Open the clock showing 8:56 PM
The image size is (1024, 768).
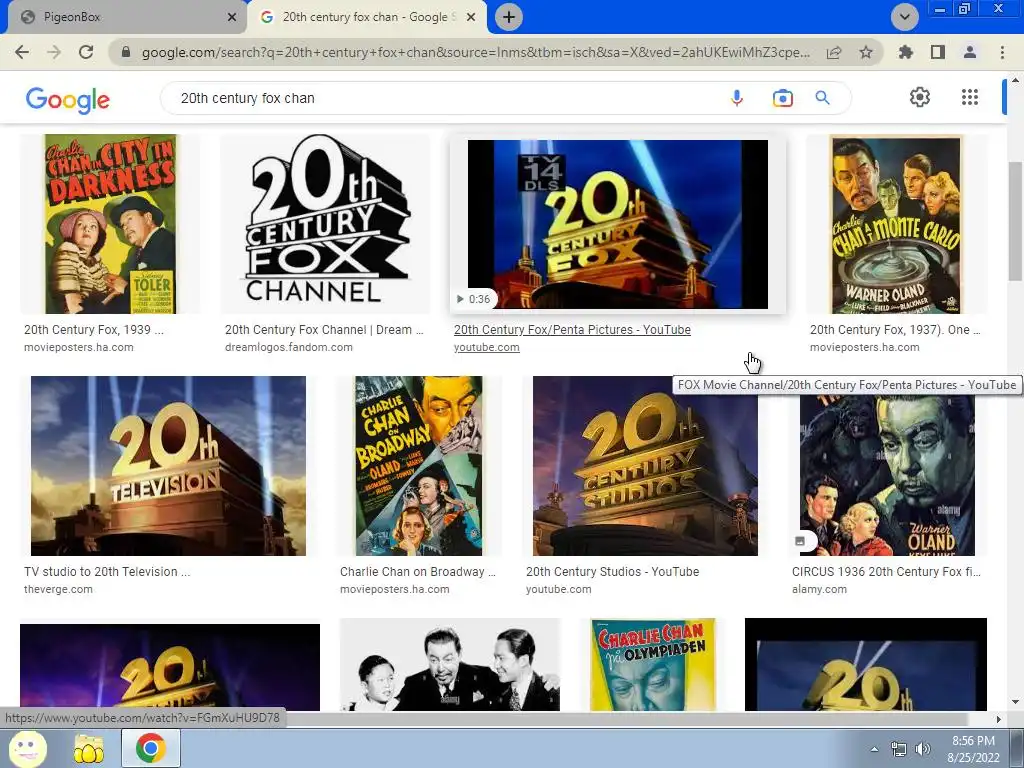point(973,749)
